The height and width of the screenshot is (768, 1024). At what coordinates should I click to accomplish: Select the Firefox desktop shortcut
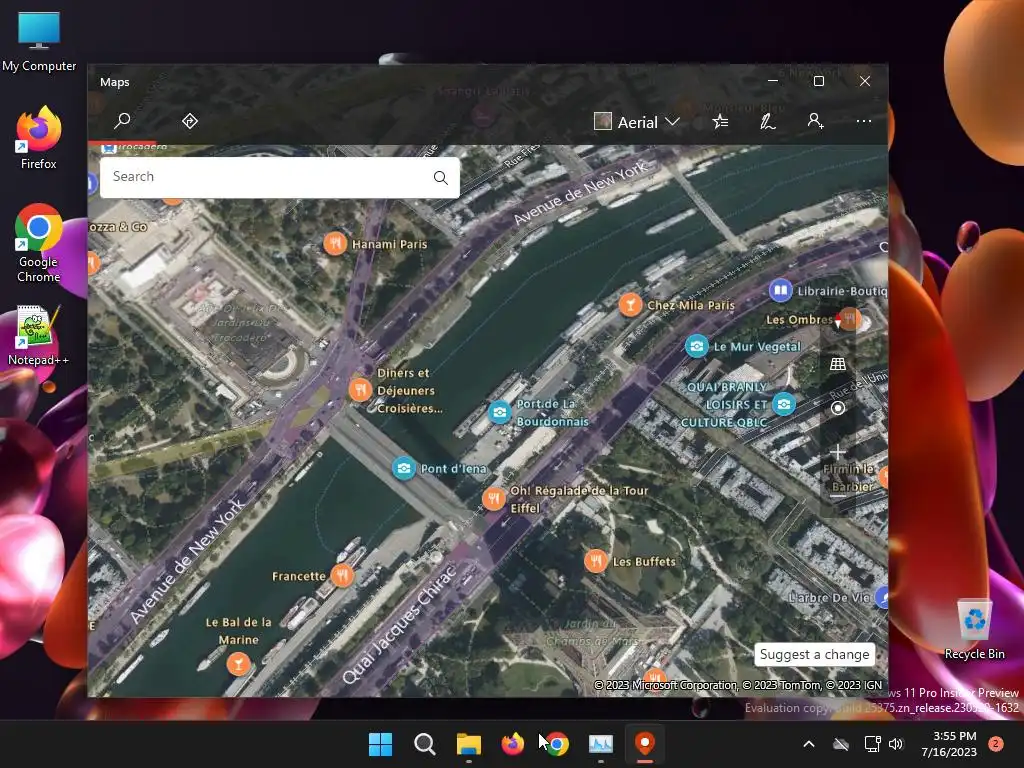point(39,138)
